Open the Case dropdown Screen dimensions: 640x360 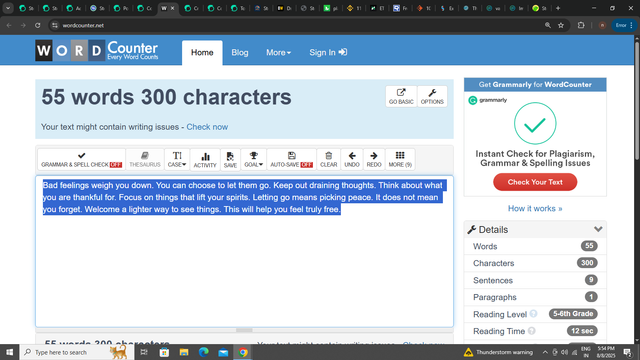pyautogui.click(x=177, y=160)
